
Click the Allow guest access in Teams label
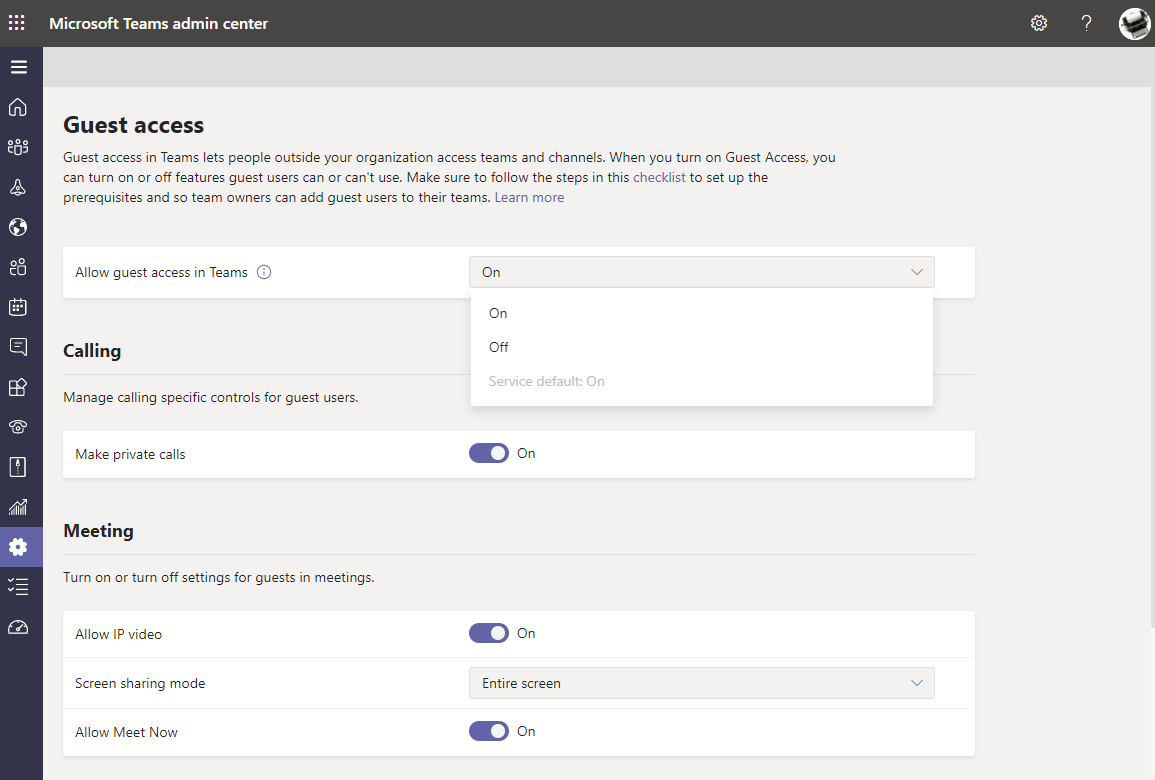point(161,273)
